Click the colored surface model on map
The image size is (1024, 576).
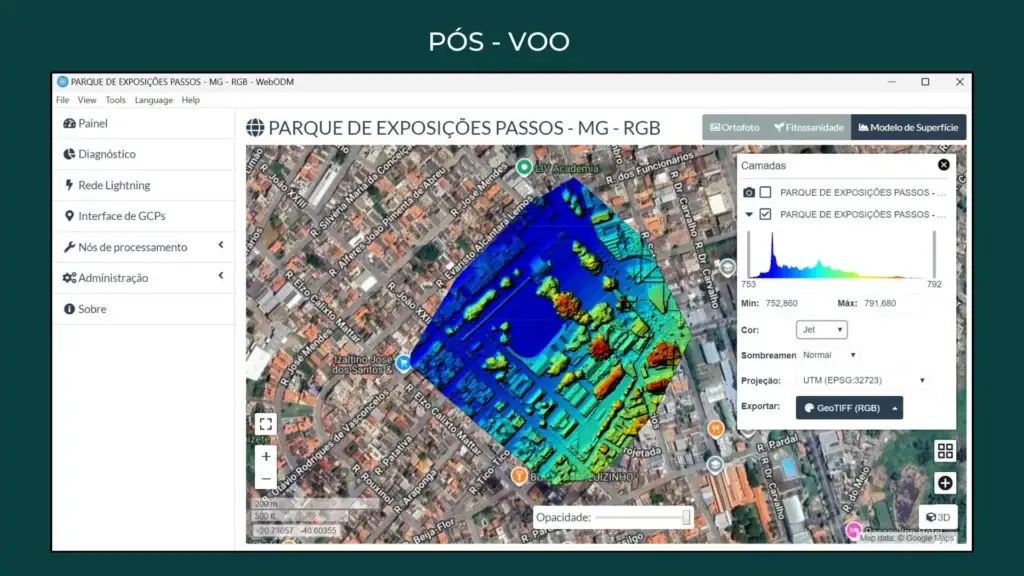550,330
